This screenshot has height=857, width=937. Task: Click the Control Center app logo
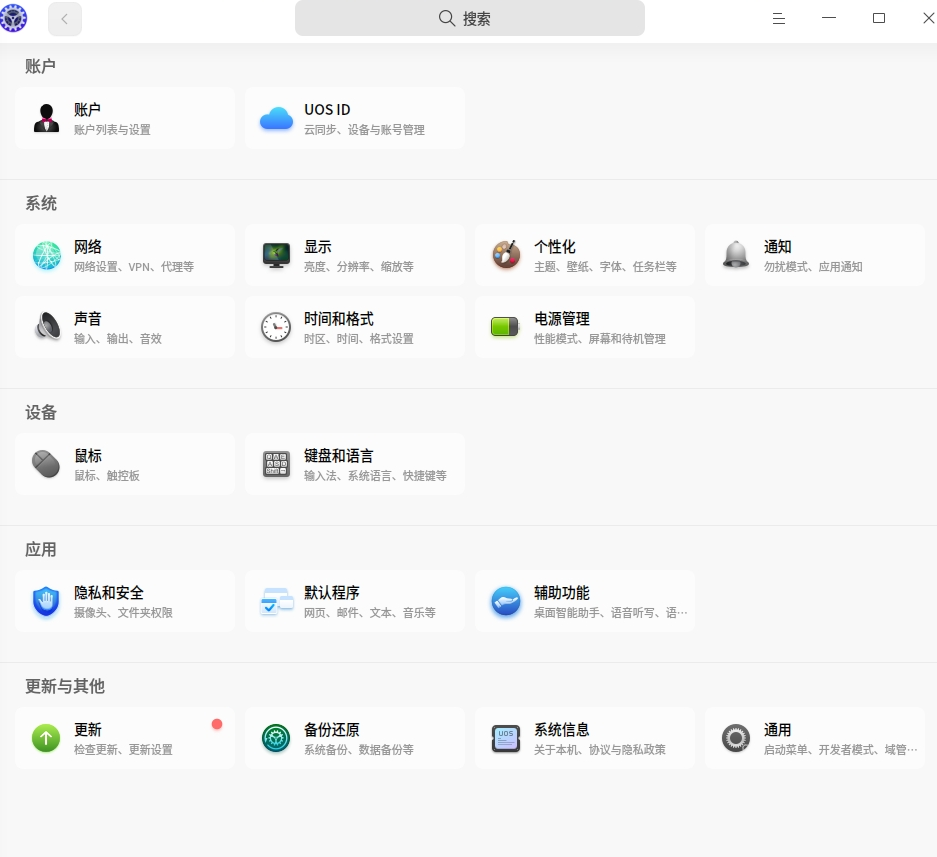13,18
